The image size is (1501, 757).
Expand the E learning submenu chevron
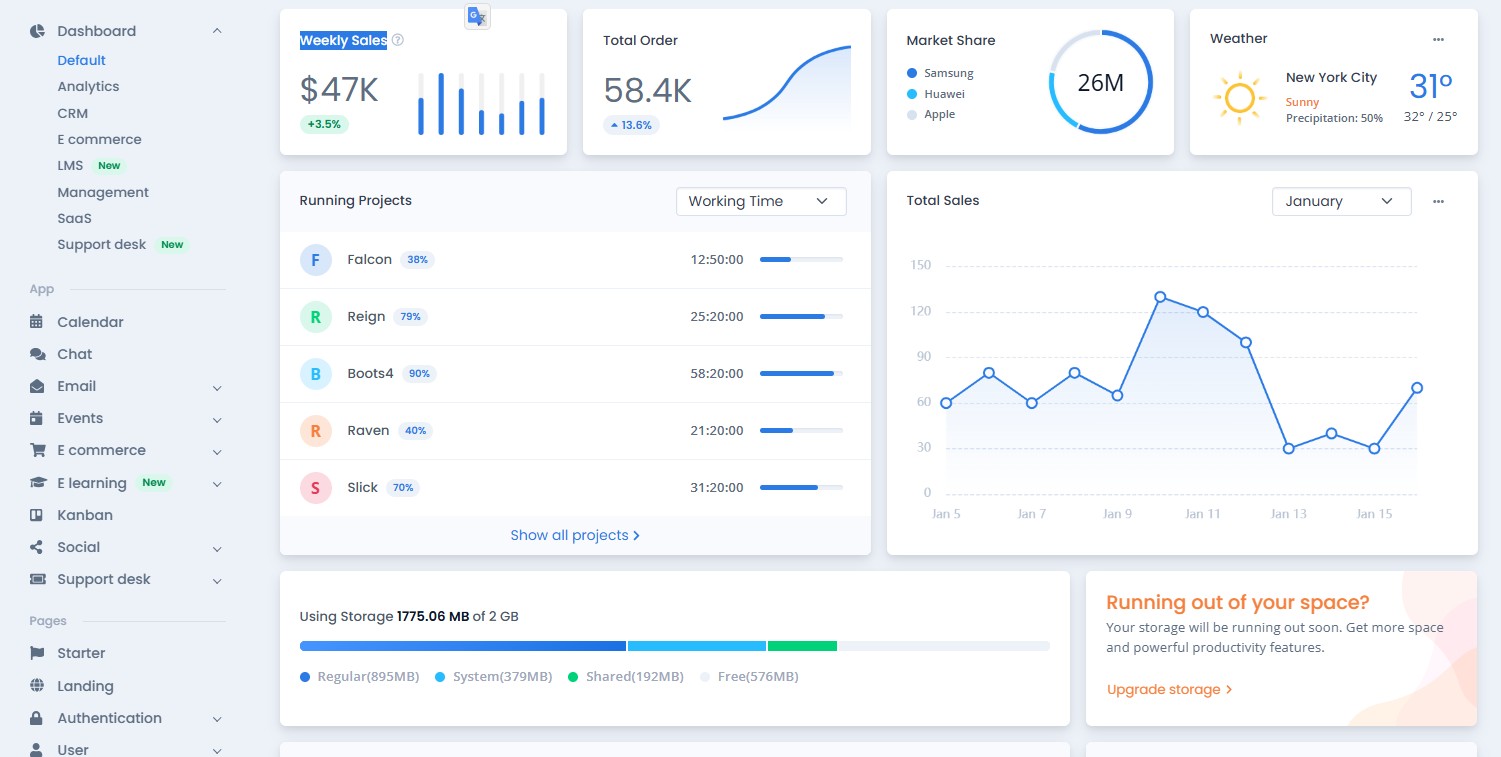[x=217, y=484]
